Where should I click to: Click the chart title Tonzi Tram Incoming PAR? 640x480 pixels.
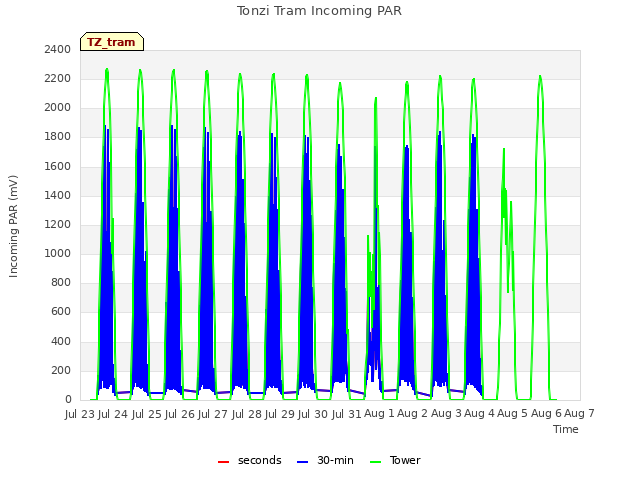click(319, 11)
